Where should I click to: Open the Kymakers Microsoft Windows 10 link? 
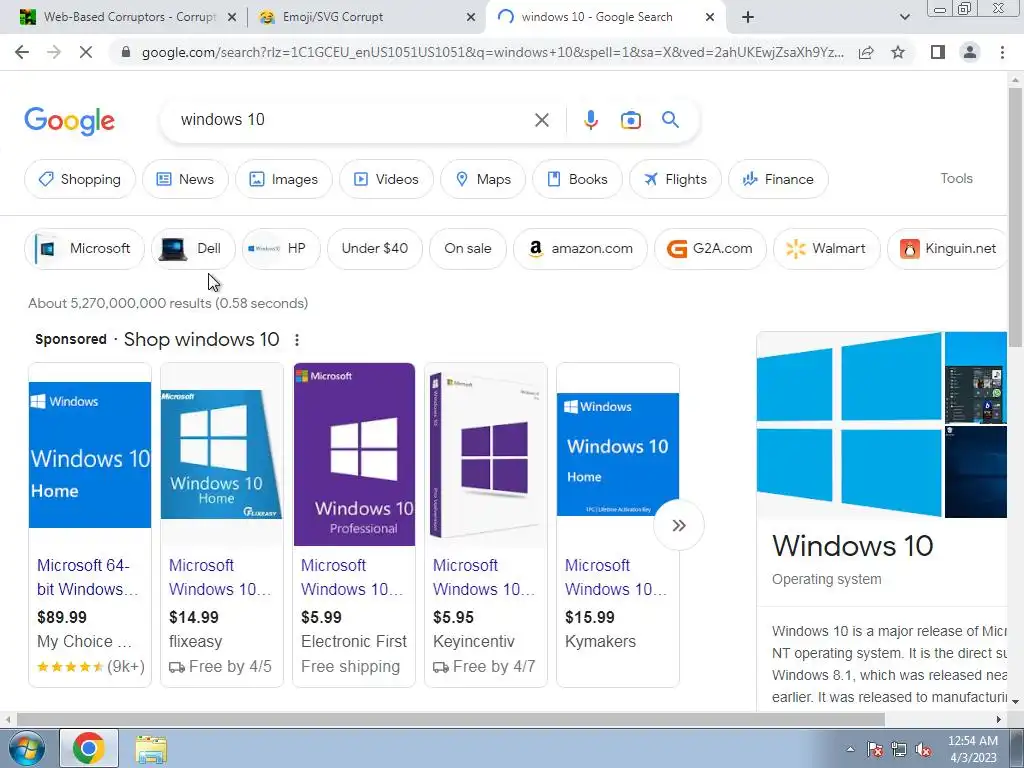pyautogui.click(x=616, y=577)
